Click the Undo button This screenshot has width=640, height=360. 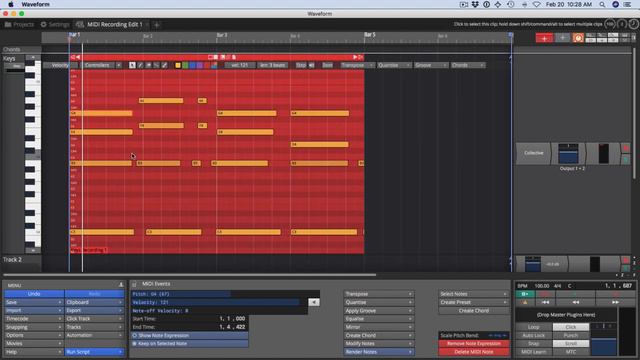(x=34, y=294)
